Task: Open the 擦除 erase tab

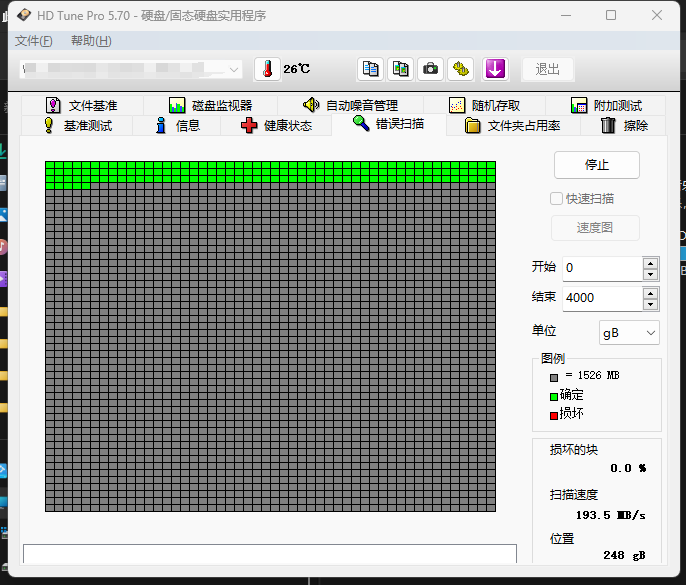Action: pos(624,126)
